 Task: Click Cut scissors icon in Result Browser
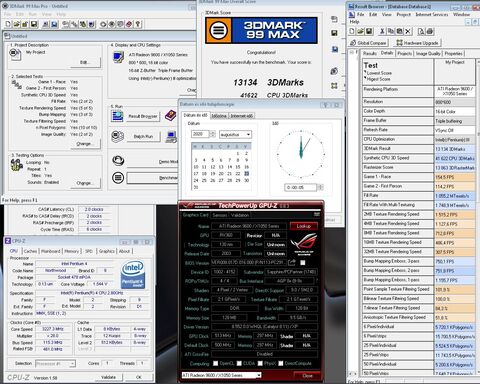(382, 31)
